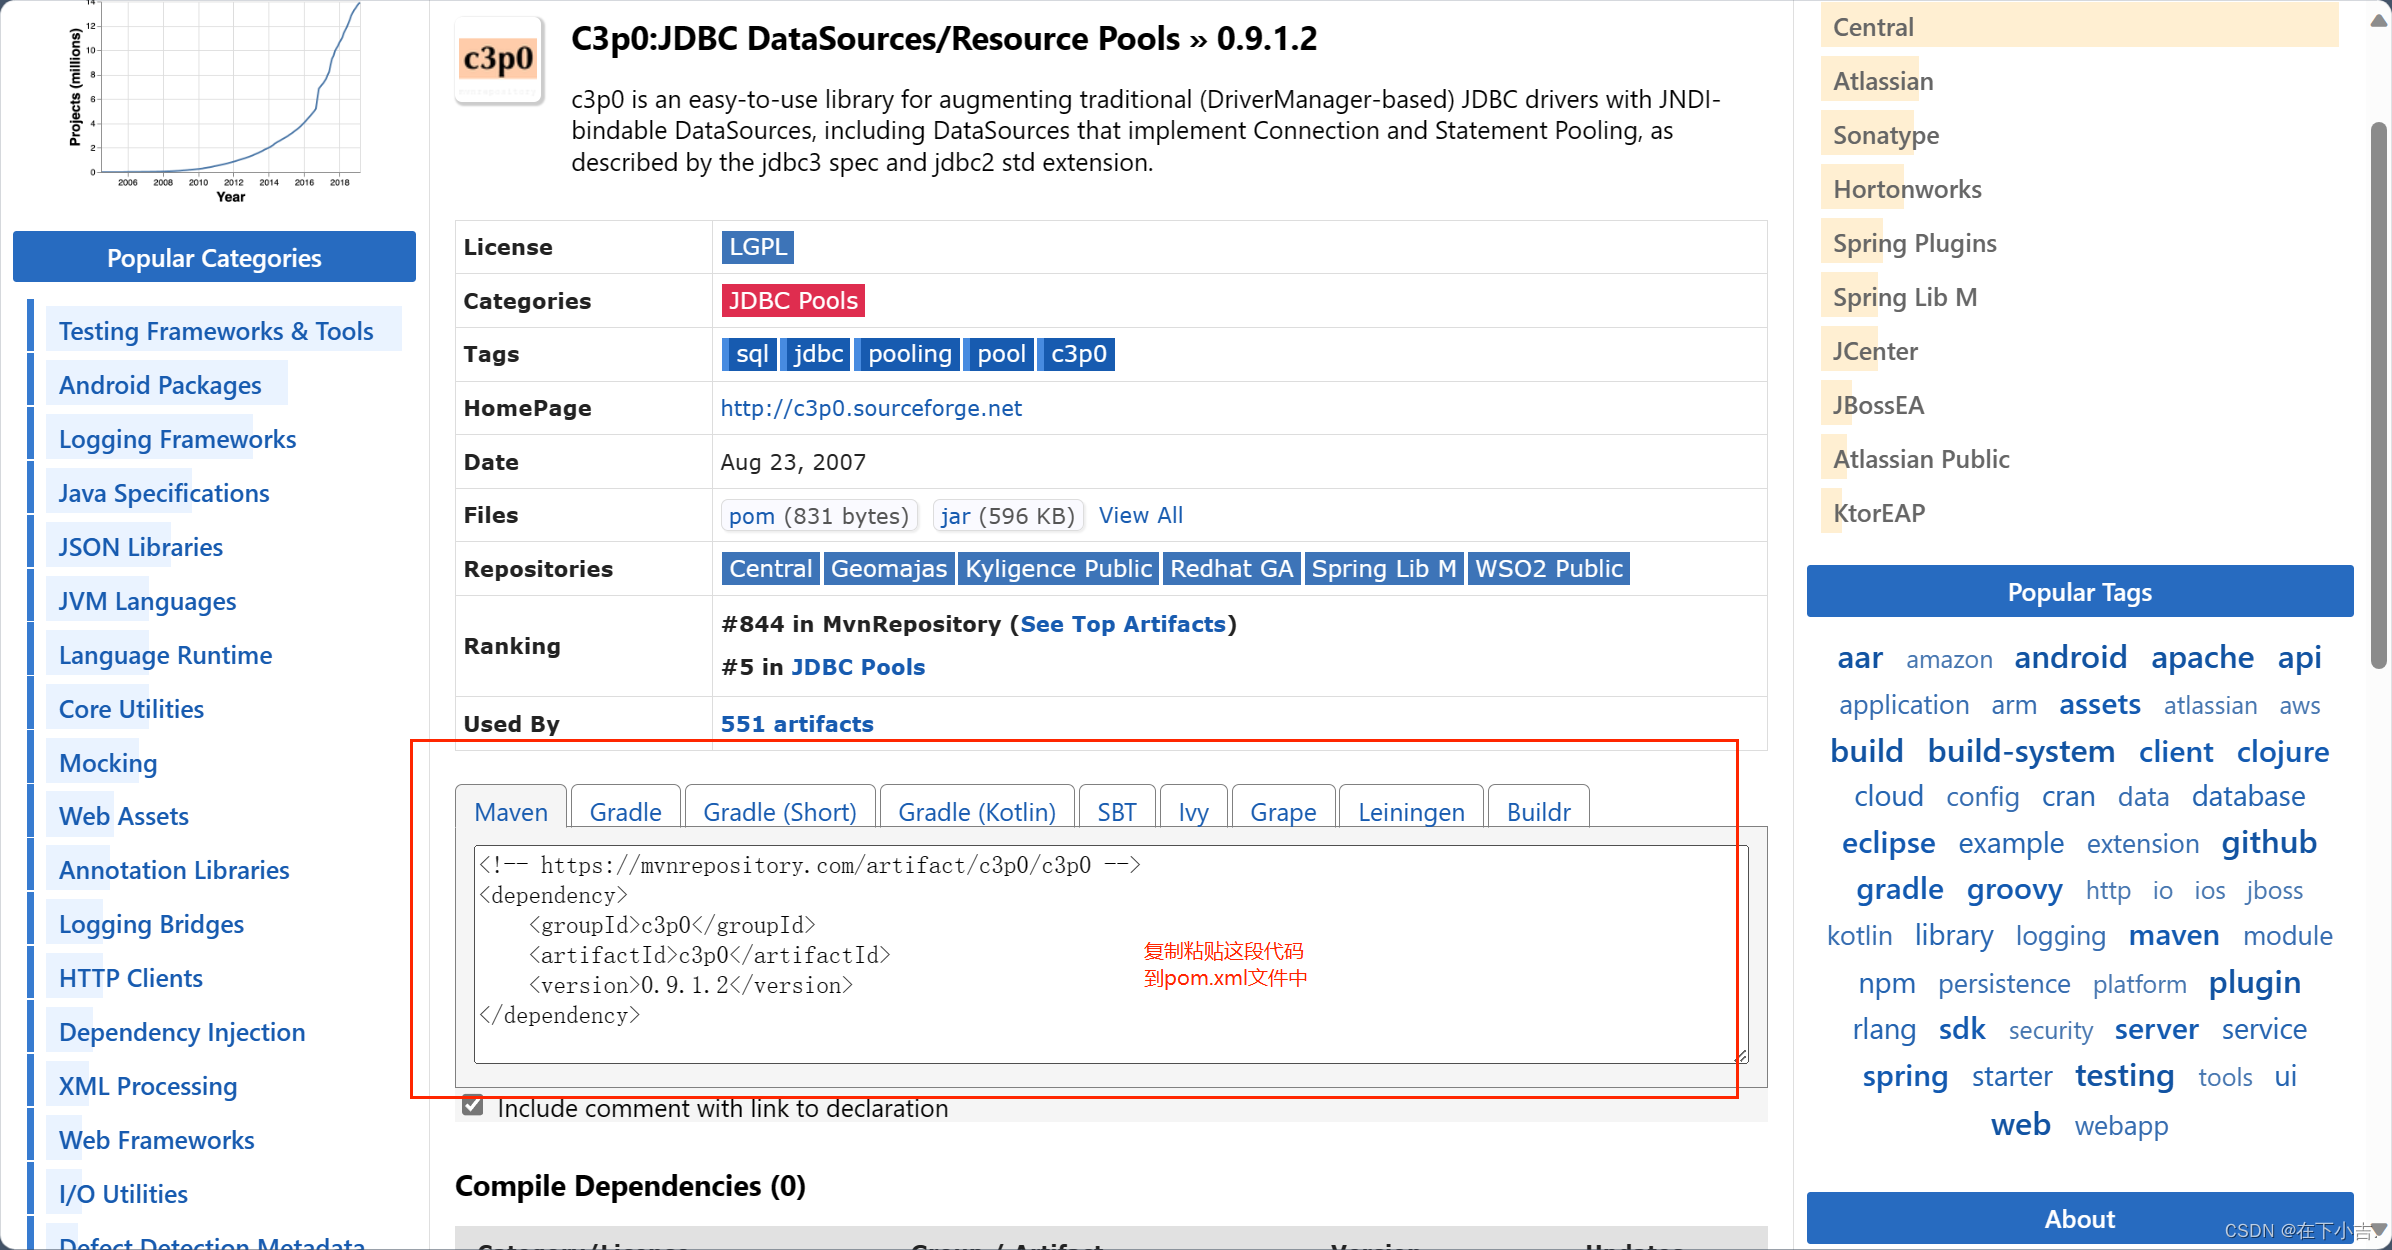Open the WSO2 Public repository badge
This screenshot has height=1250, width=2392.
coord(1548,568)
